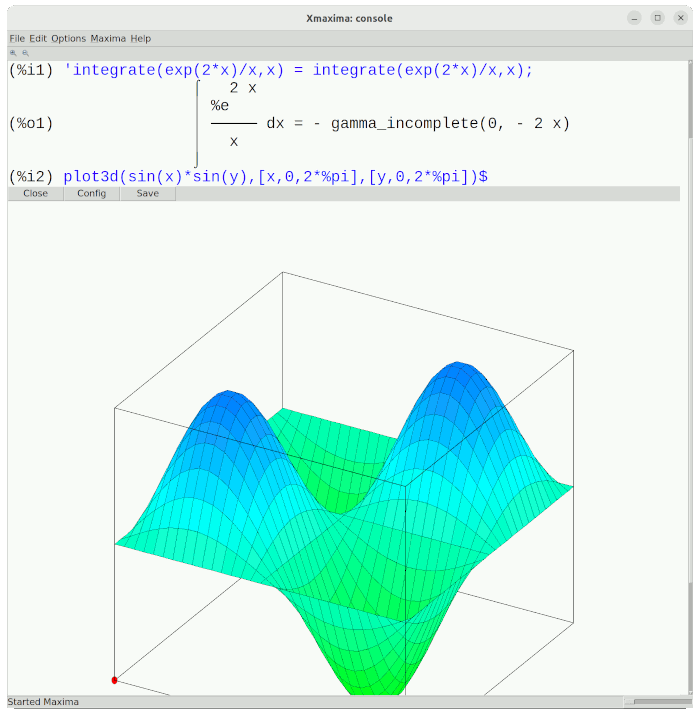
Task: Maximize the Xmaxima window
Action: click(657, 18)
